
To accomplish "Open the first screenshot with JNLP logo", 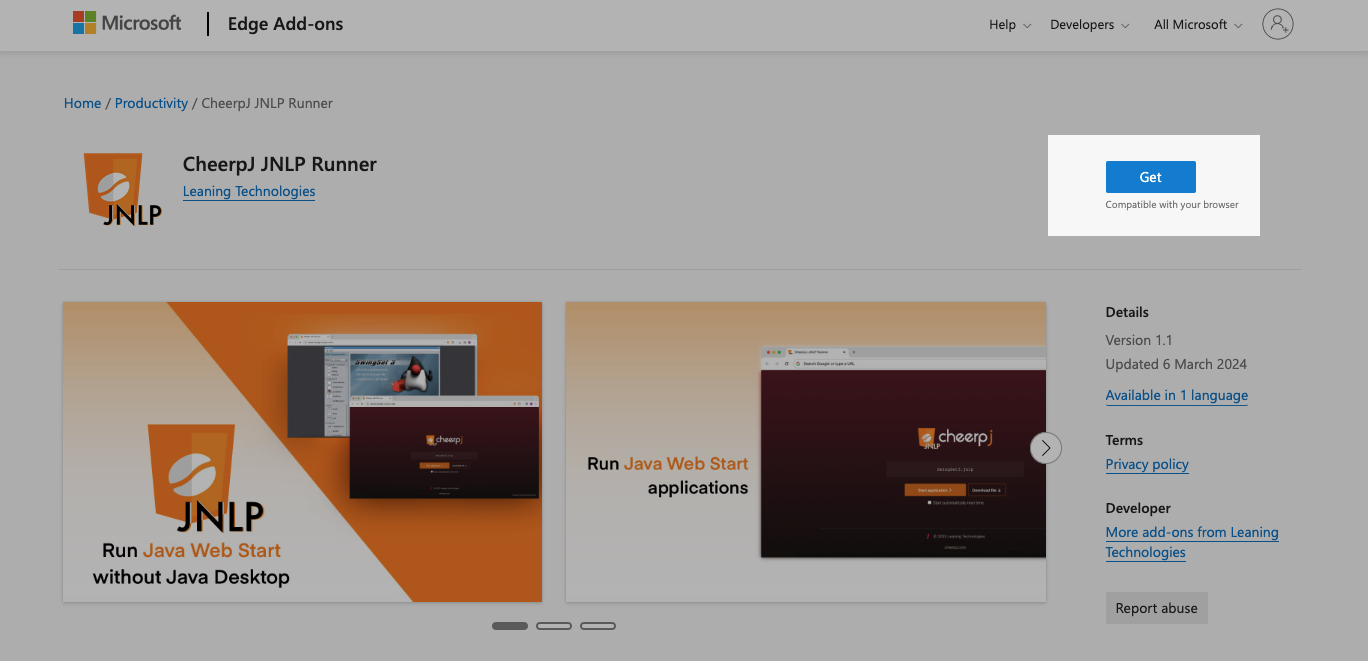I will [x=302, y=452].
